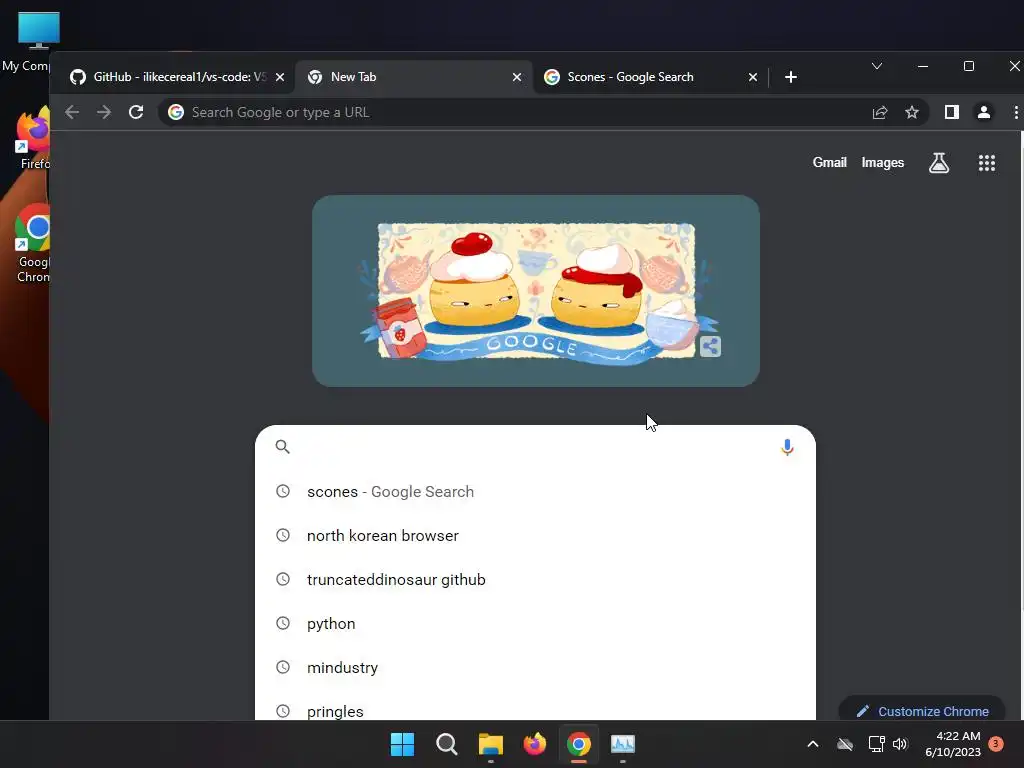Open the Chrome side panel
The height and width of the screenshot is (768, 1024).
point(952,112)
